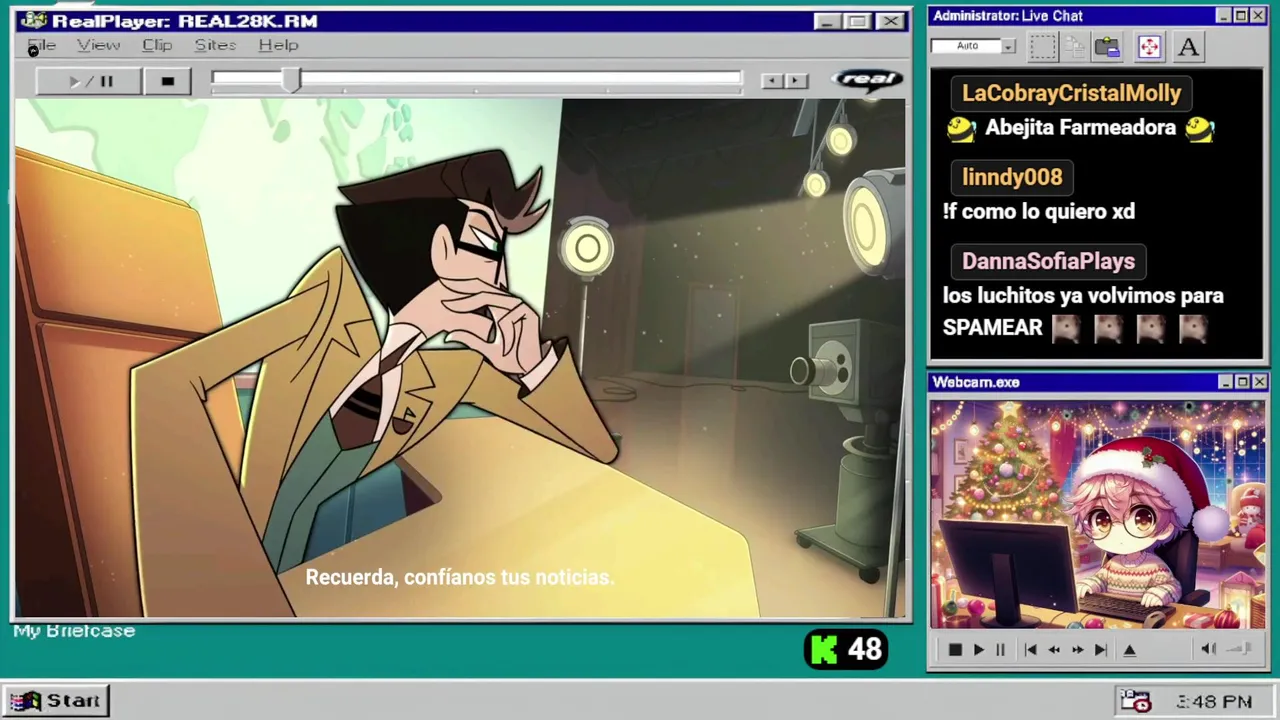Click the RealPlayer video display area
Screen dimensions: 1280x720
pos(460,358)
